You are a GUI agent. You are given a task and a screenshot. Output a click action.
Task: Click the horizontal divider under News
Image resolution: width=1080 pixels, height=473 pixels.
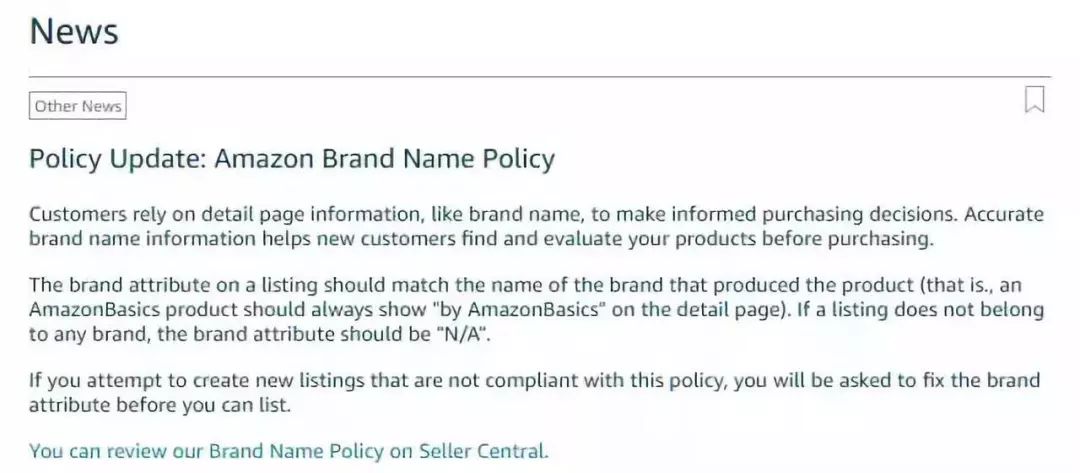(540, 77)
